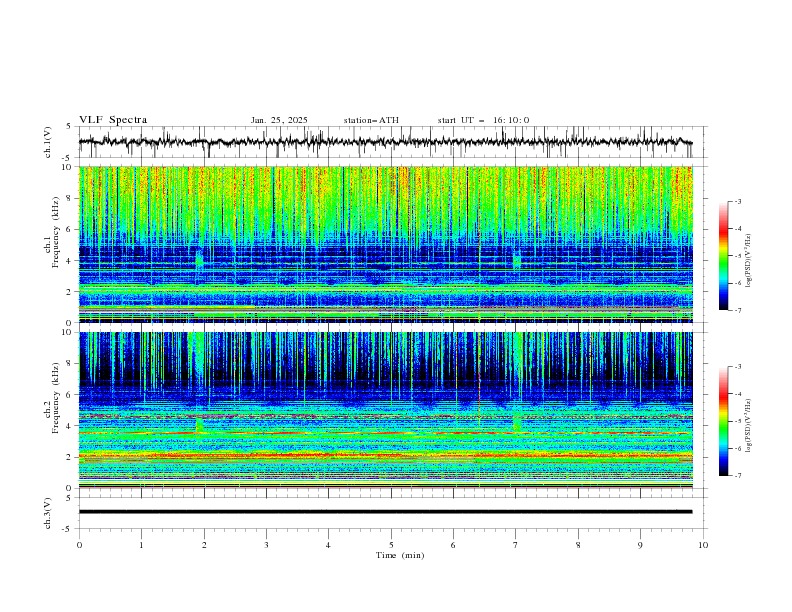Image resolution: width=792 pixels, height=612 pixels.
Task: Click the "-7" label on ch.1 colorbar
Action: pyautogui.click(x=738, y=310)
